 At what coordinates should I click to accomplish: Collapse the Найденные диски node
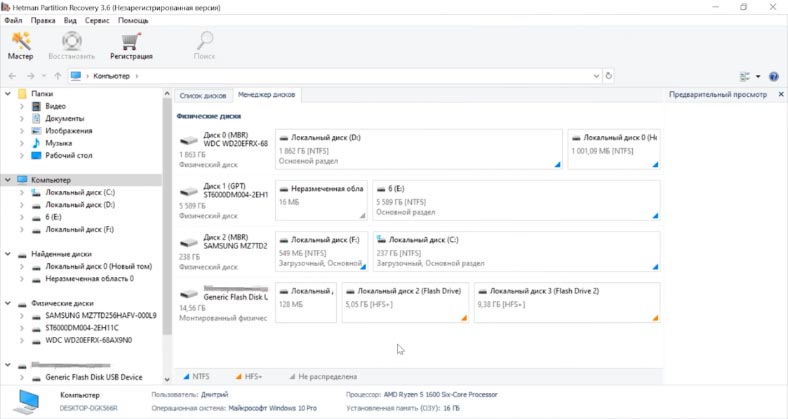(x=8, y=254)
